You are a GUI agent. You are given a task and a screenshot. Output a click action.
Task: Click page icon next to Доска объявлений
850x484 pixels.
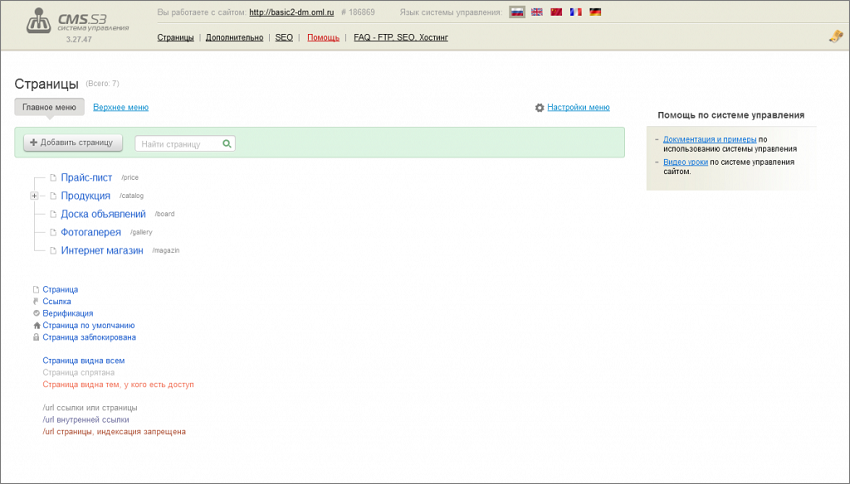point(53,214)
